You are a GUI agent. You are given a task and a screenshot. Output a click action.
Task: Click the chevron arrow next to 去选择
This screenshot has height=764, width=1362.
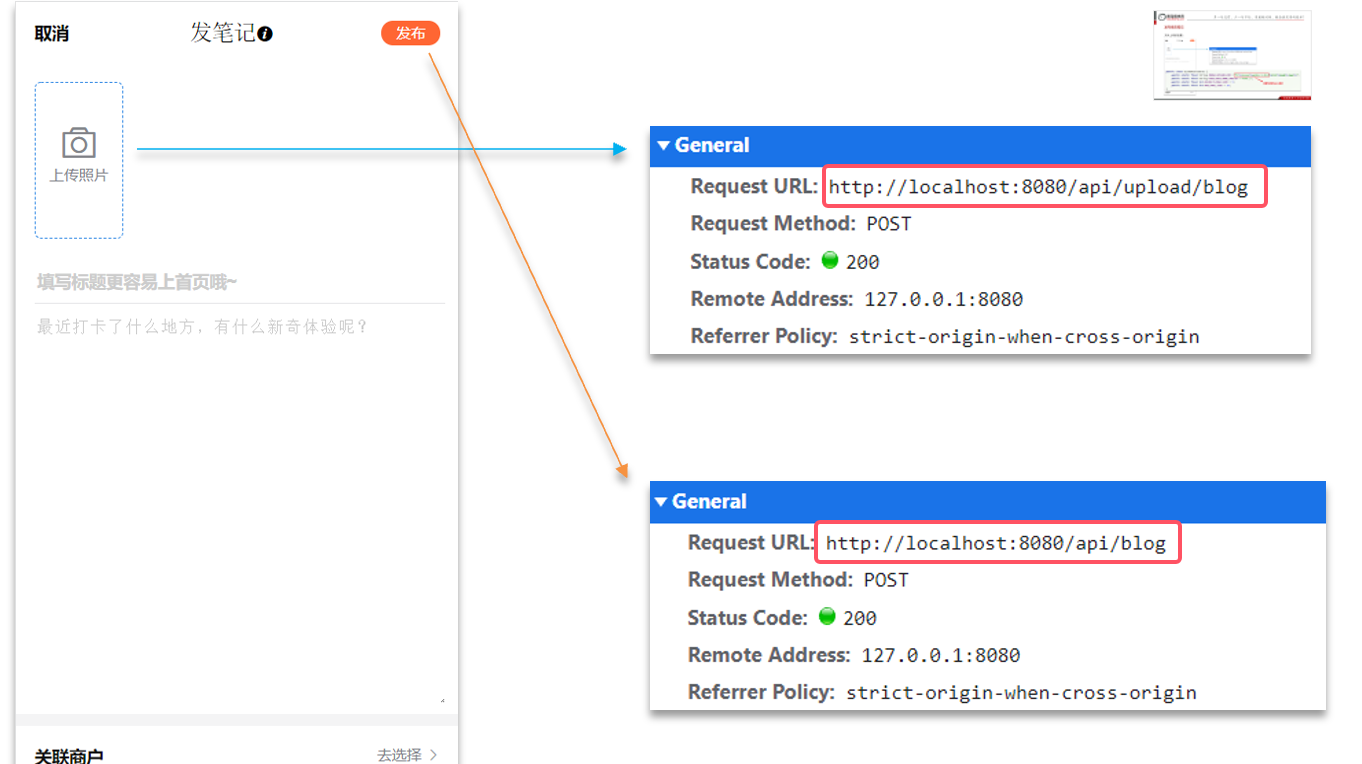(x=433, y=755)
